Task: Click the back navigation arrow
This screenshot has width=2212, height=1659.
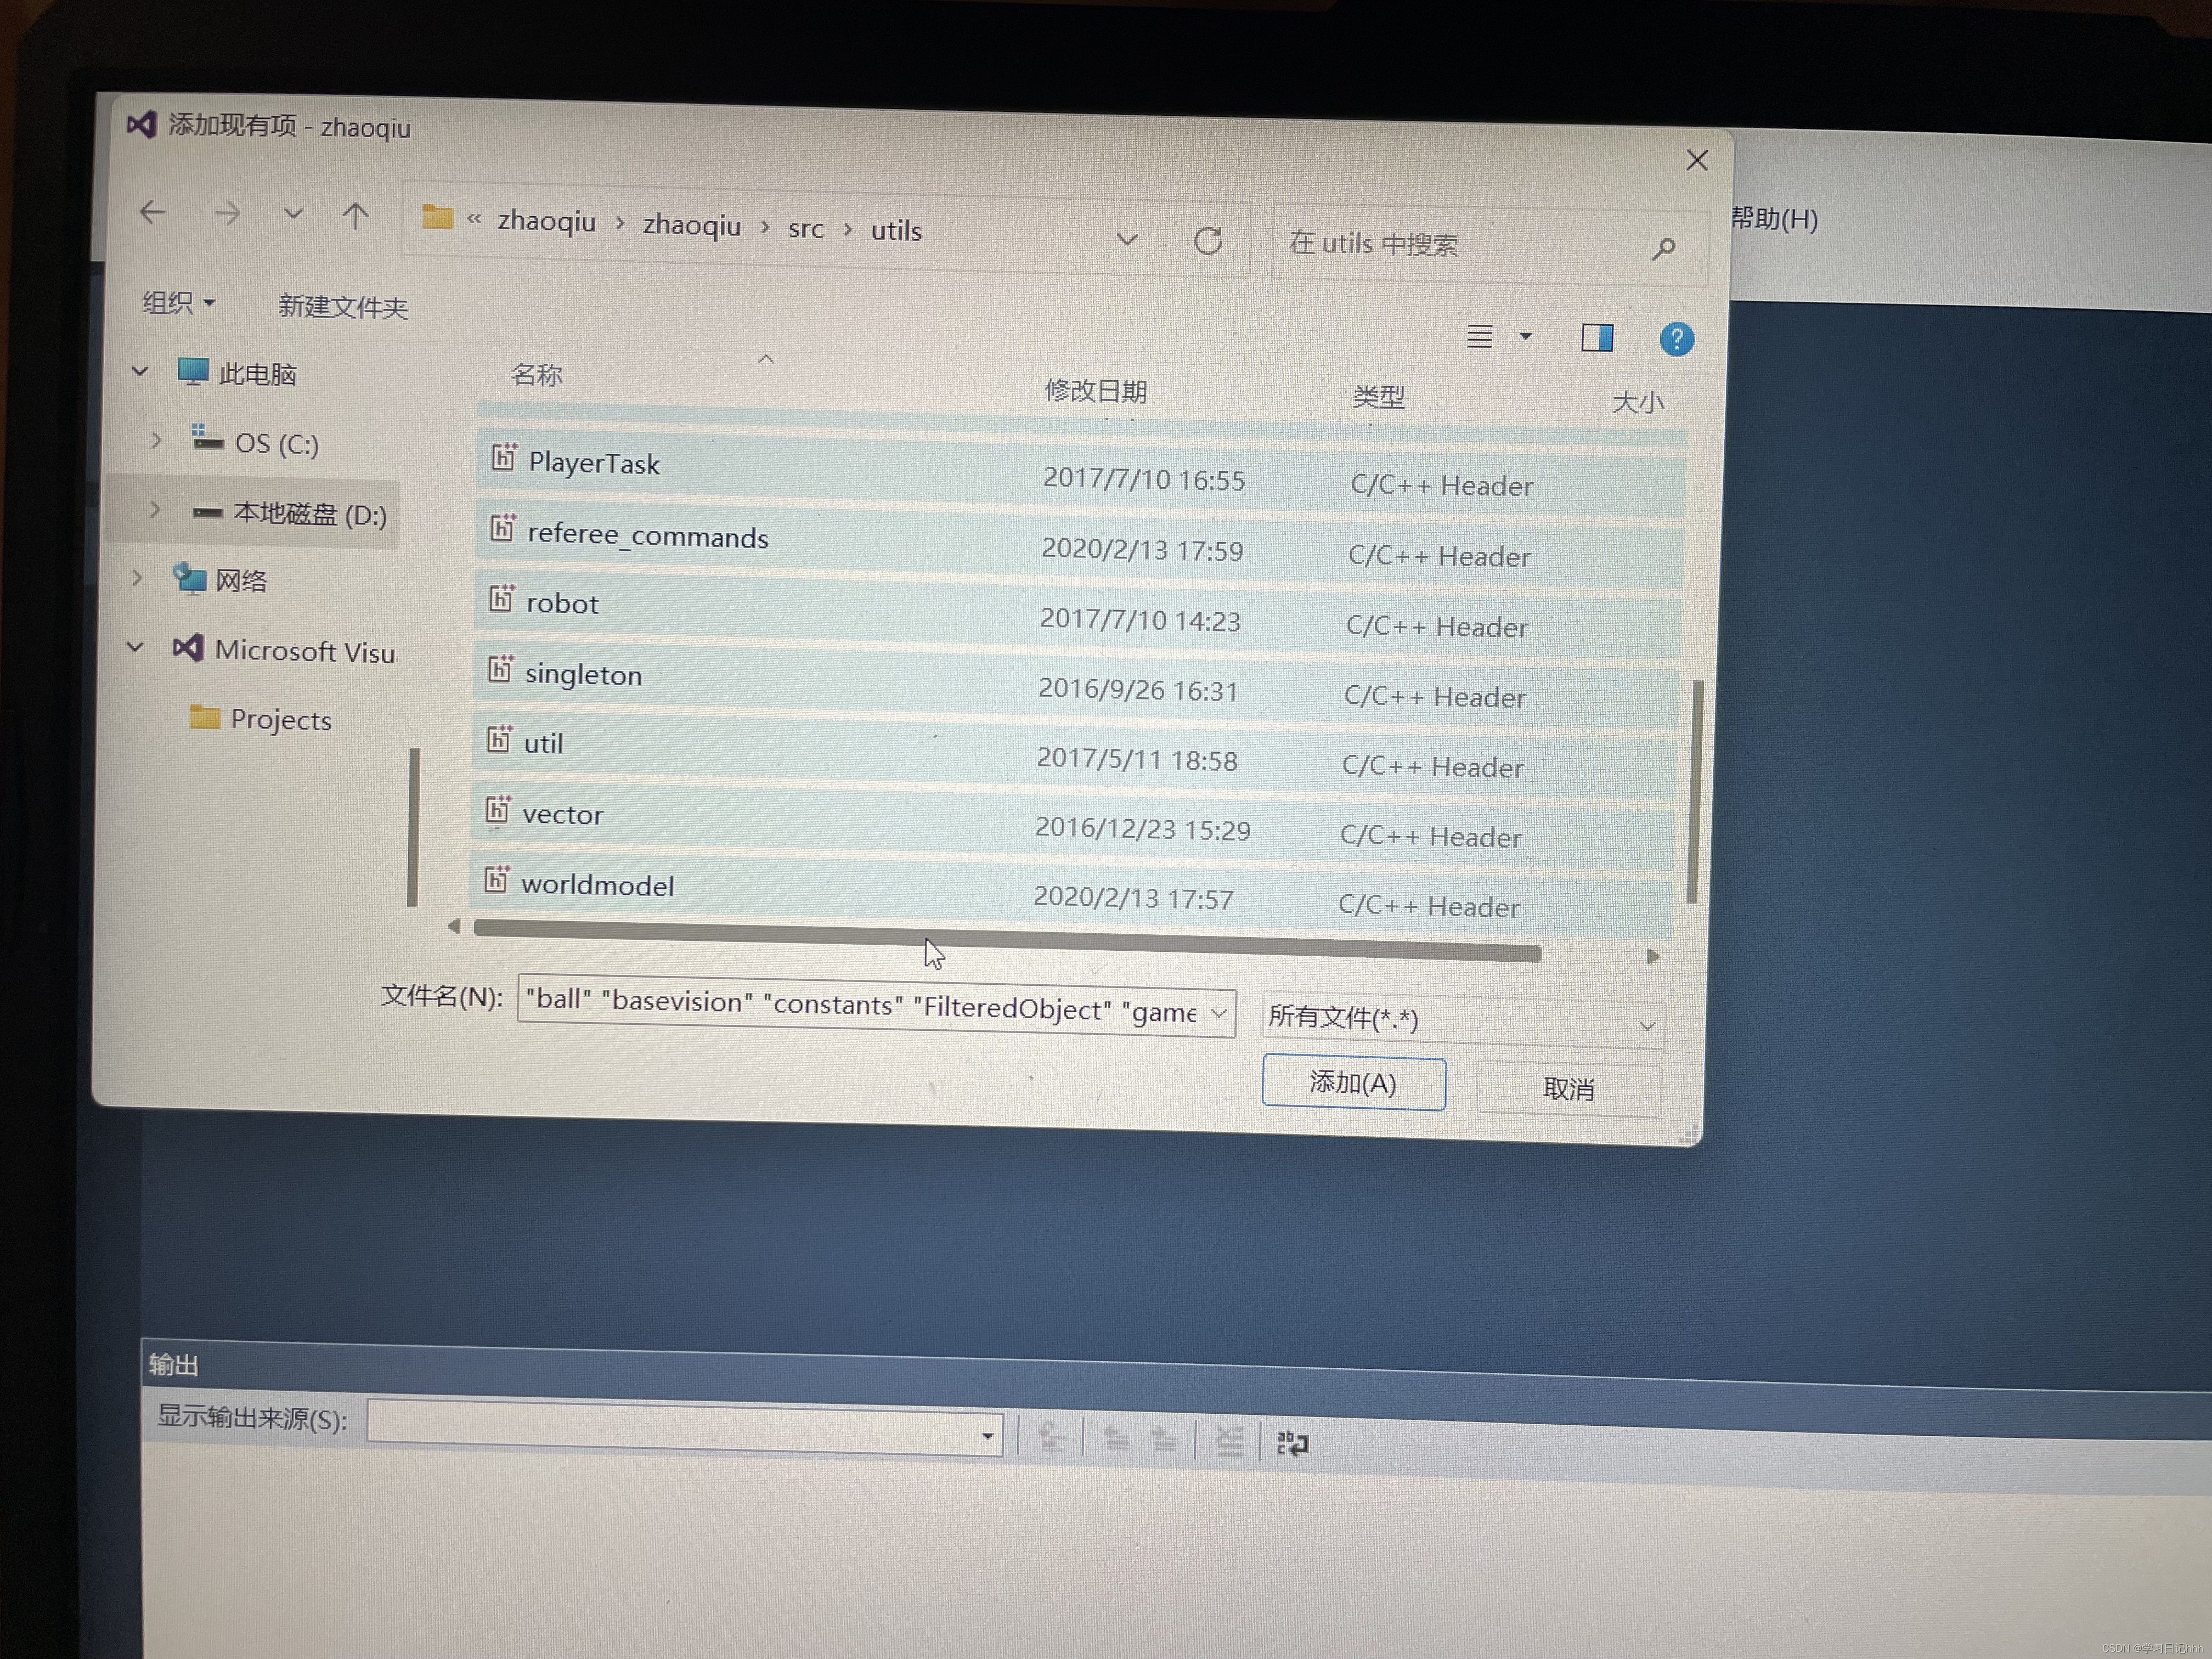Action: pos(153,212)
